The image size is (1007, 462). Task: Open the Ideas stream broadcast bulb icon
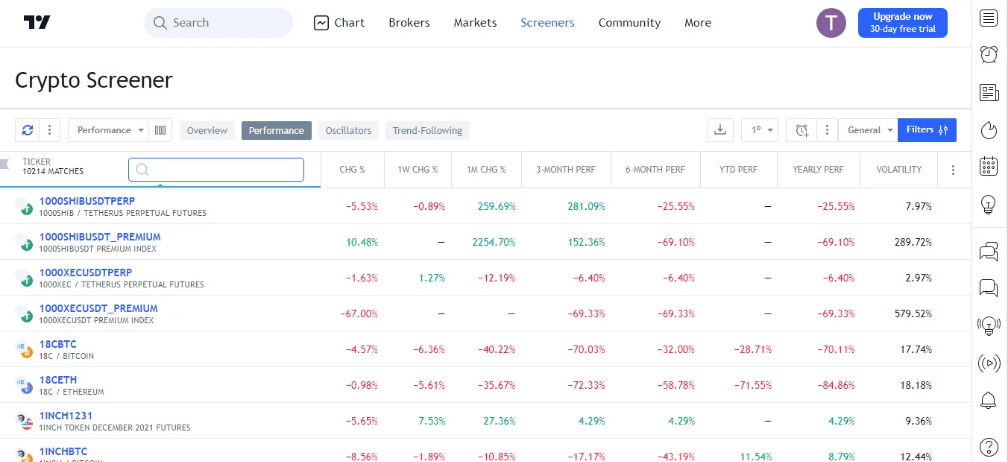(989, 325)
